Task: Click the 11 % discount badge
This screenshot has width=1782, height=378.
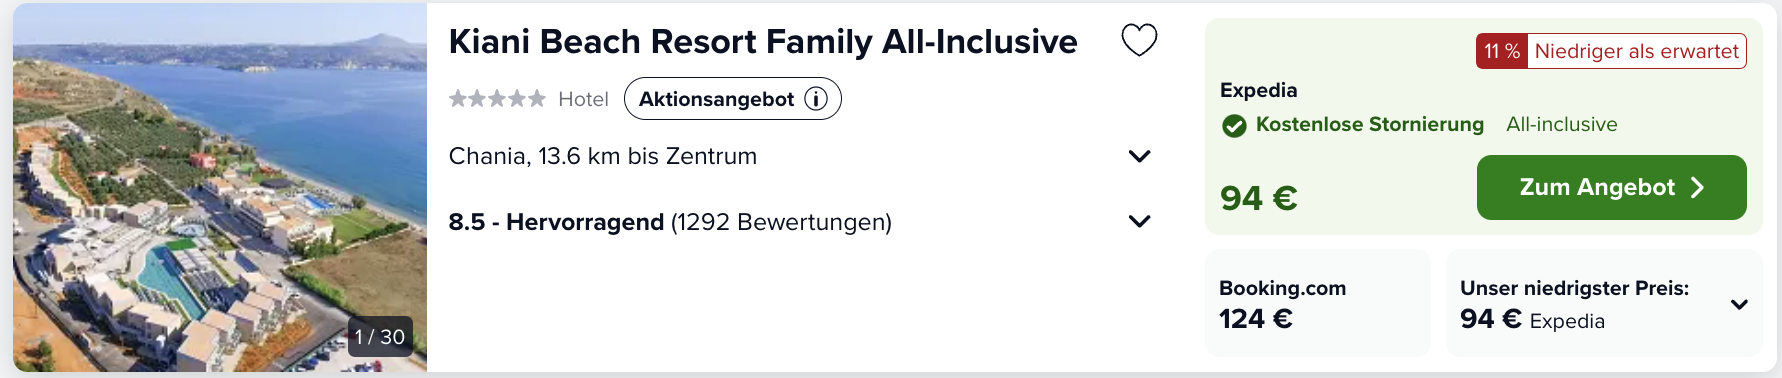Action: (x=1501, y=51)
